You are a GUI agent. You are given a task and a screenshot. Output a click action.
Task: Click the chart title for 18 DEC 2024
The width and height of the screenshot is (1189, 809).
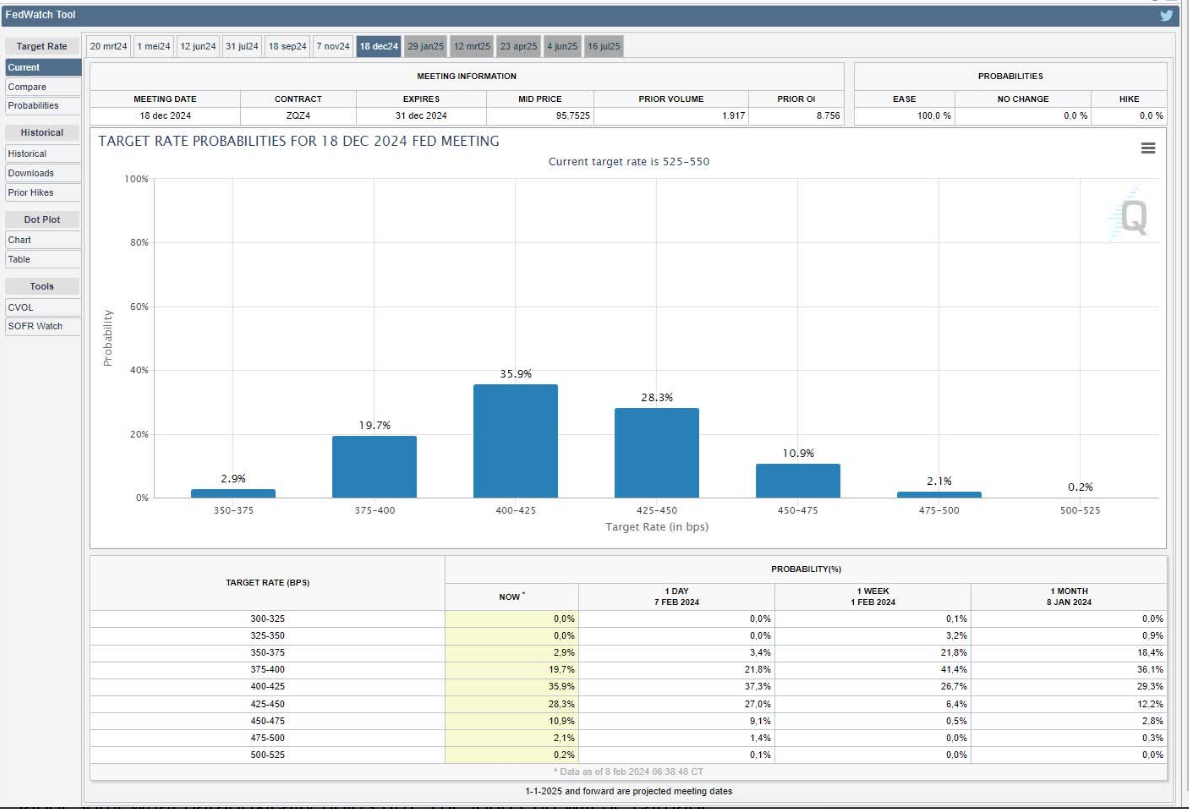click(299, 141)
